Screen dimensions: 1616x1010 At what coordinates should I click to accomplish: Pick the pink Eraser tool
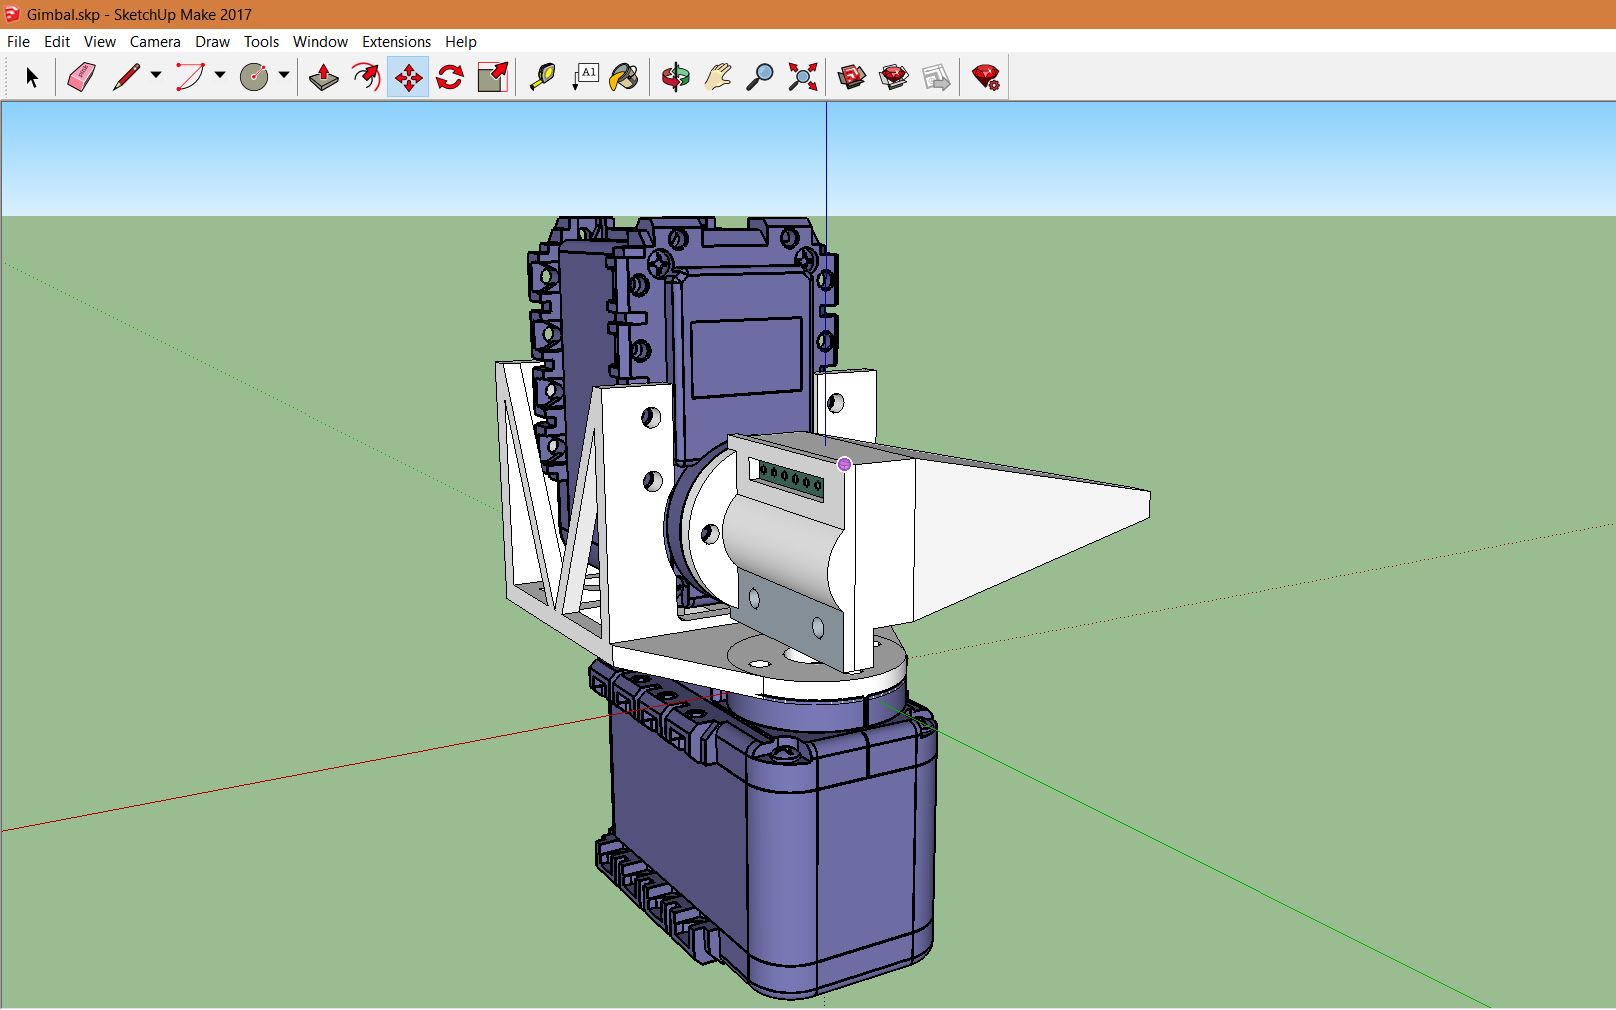(81, 77)
